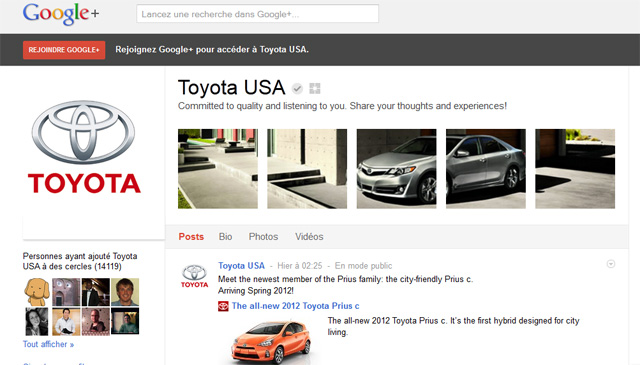Click the small Toyota avatar in the post
Image resolution: width=640 pixels, height=365 pixels.
[x=194, y=276]
